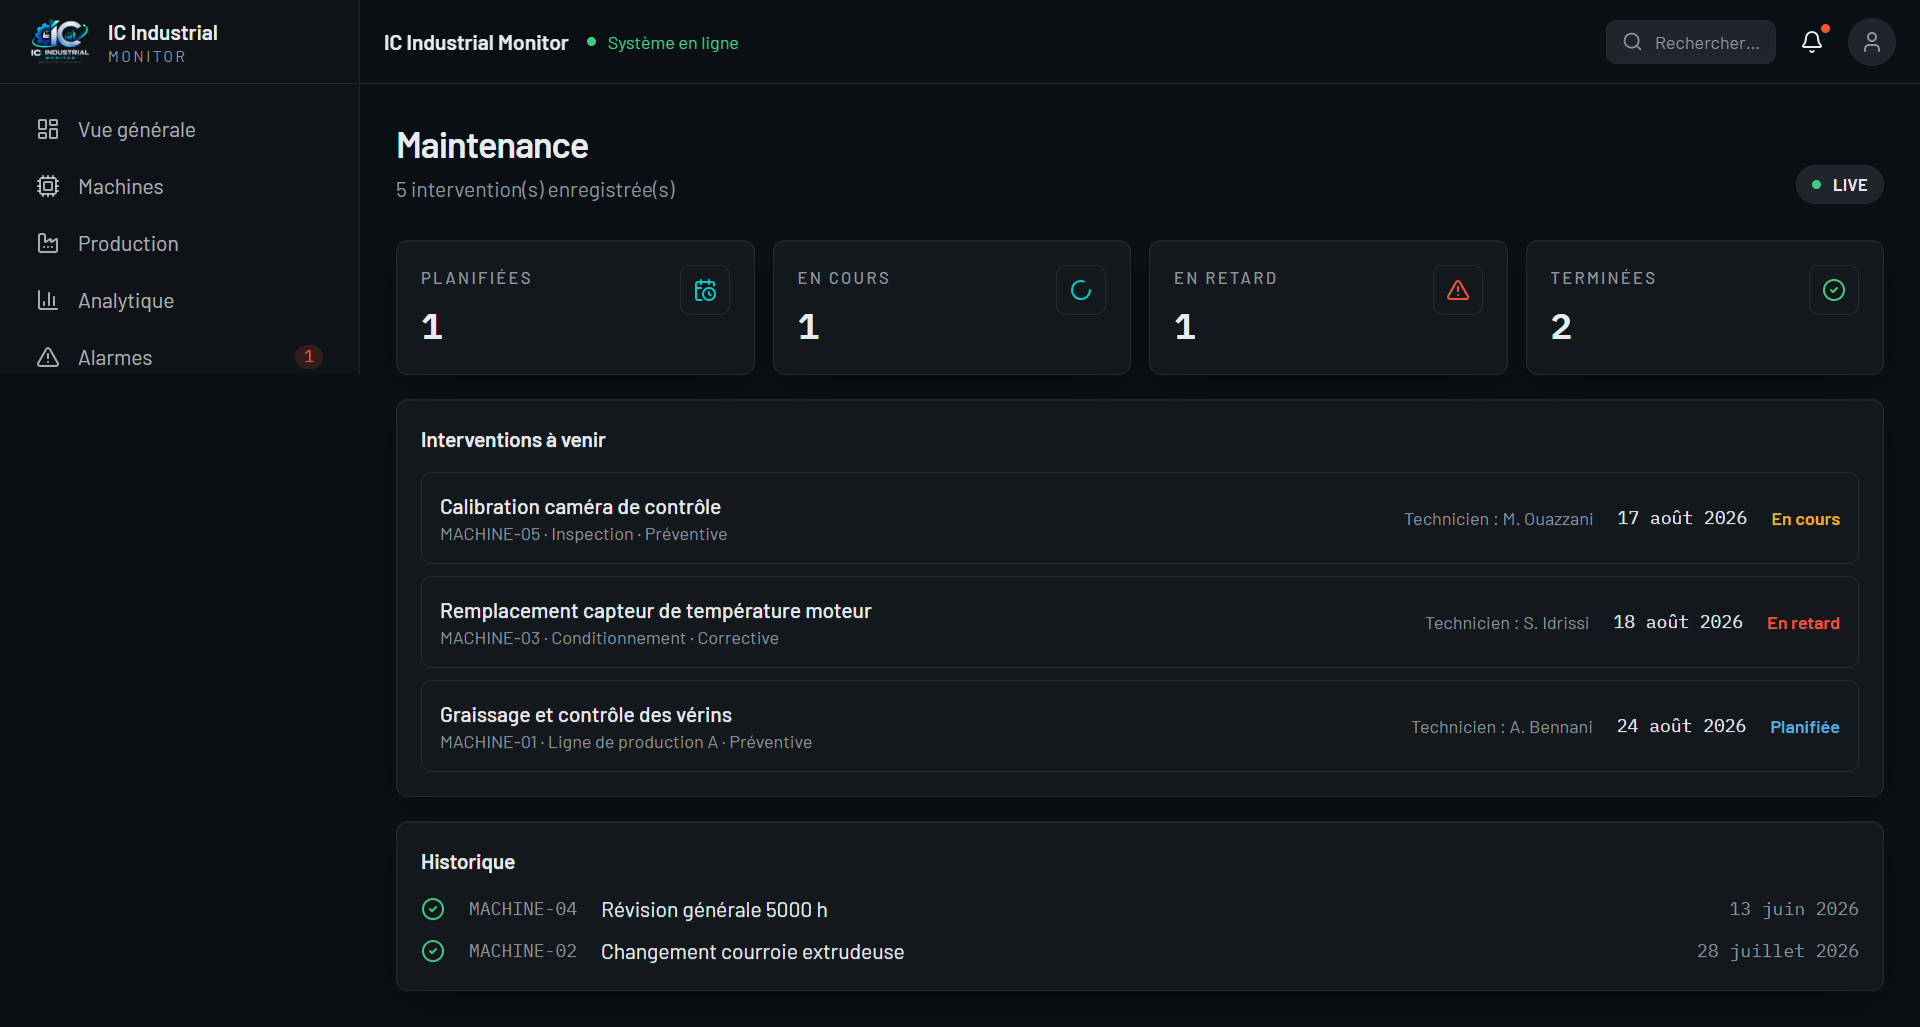The height and width of the screenshot is (1027, 1920).
Task: Click the calendar icon on Planifiées card
Action: pyautogui.click(x=705, y=290)
